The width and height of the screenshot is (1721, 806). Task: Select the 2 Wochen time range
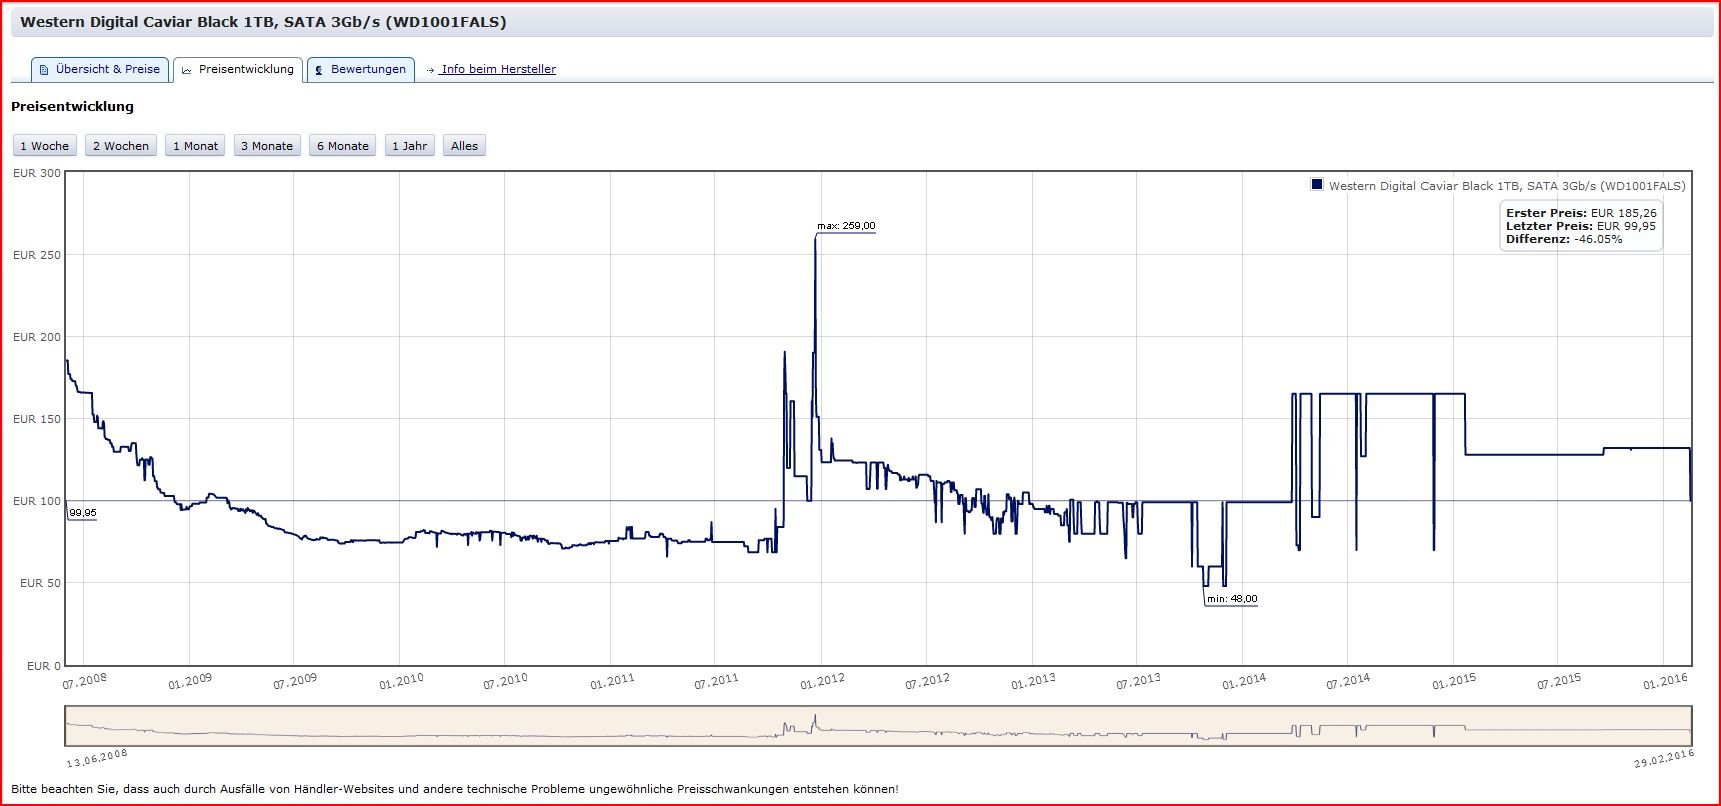121,146
